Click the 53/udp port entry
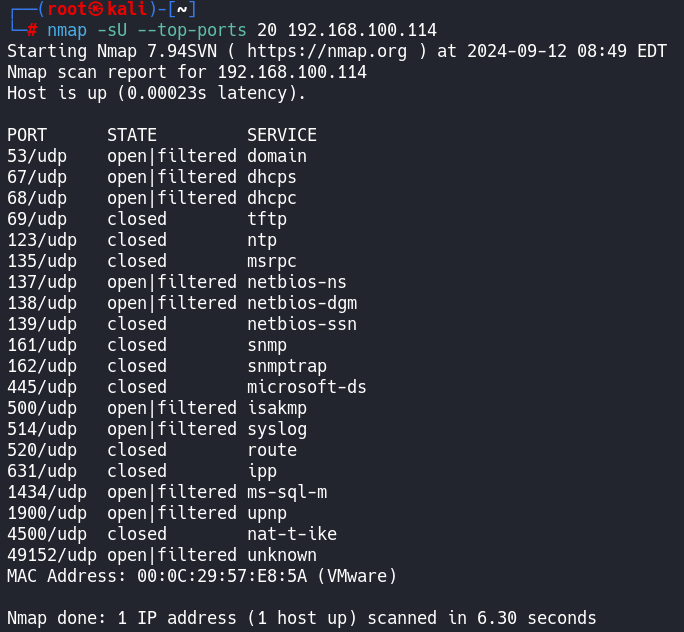Screen dimensions: 684x632 pos(32,156)
